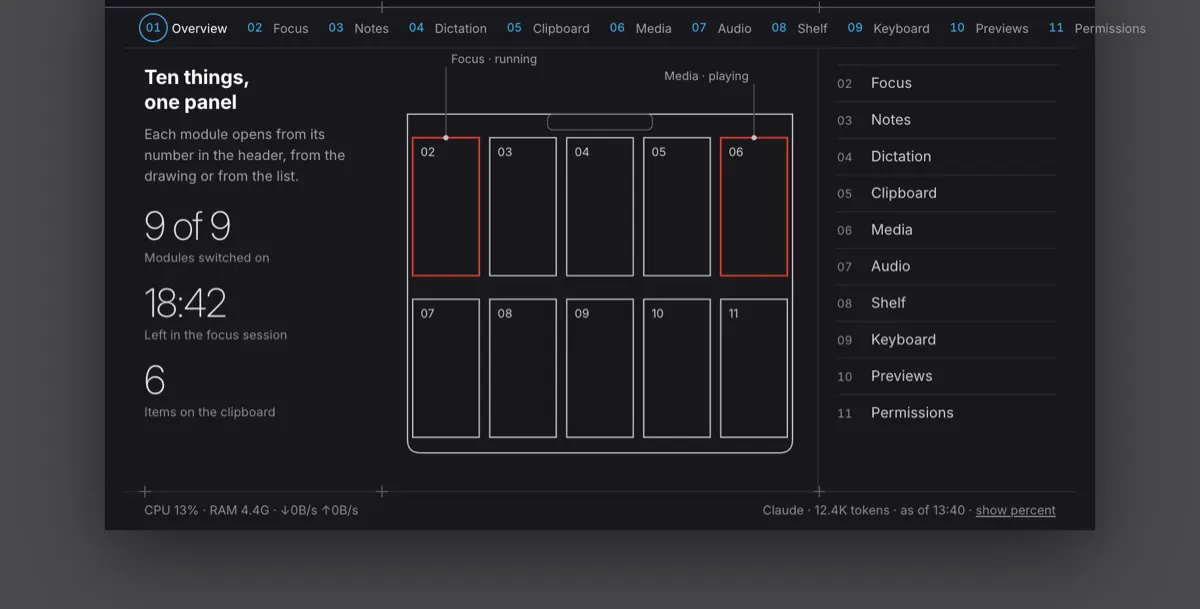Open Permissions from the right-hand list
1200x609 pixels.
point(946,413)
